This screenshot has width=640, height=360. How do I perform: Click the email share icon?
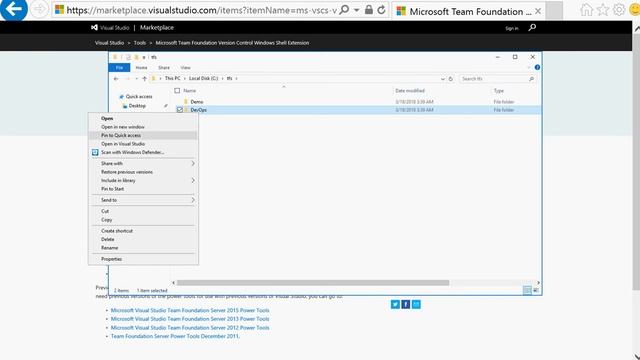pyautogui.click(x=416, y=304)
